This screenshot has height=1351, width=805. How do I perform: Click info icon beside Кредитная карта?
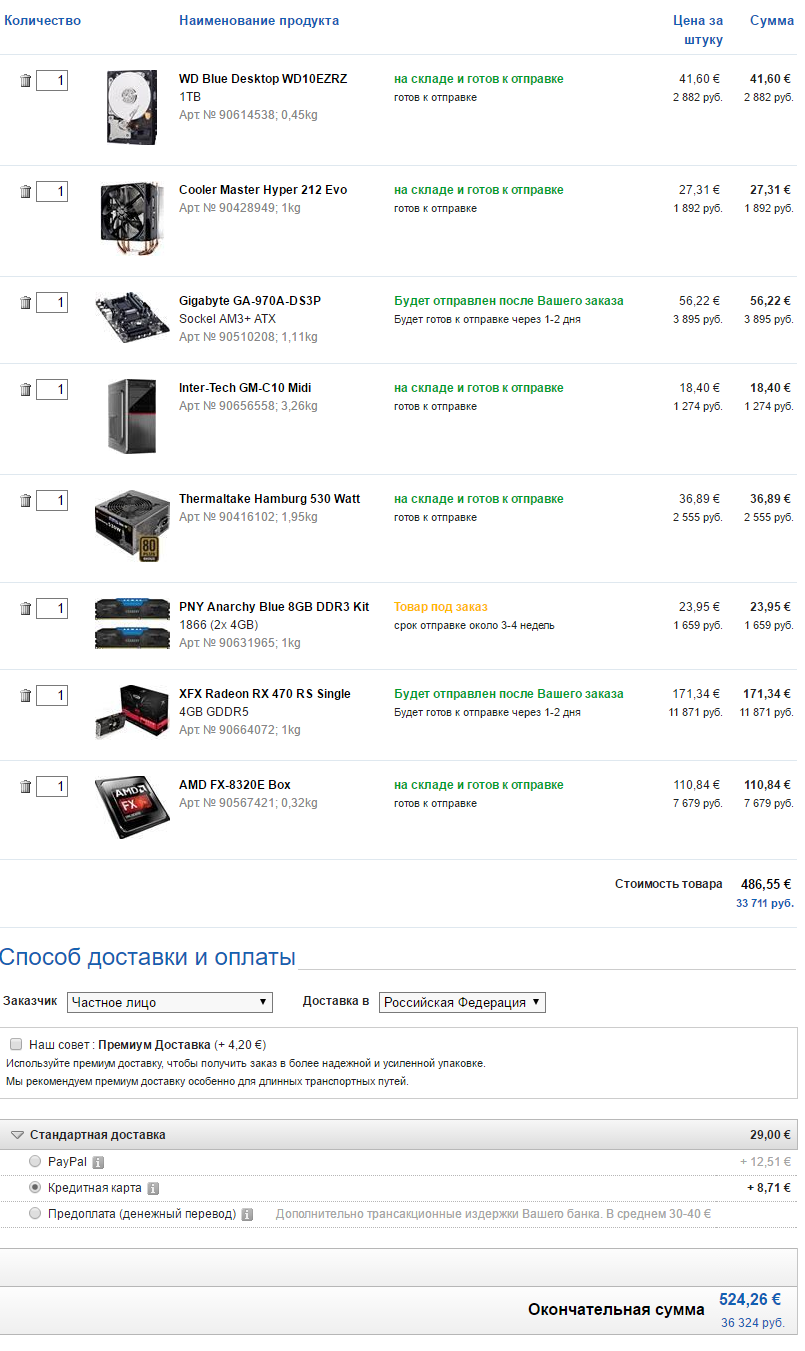click(x=153, y=1188)
